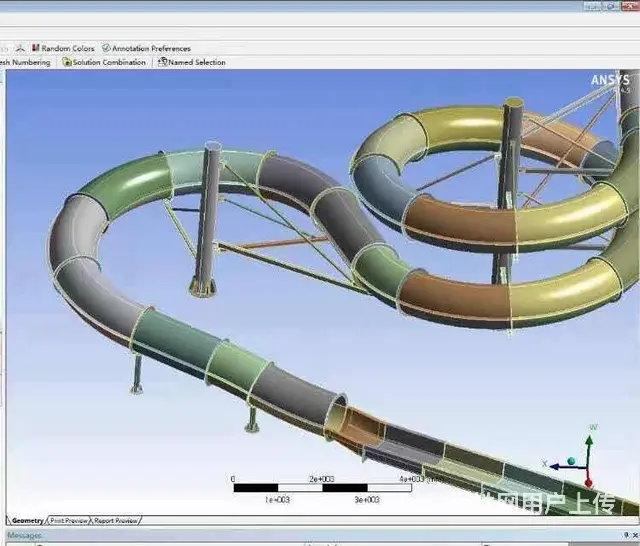Close the ANSYS window
The image size is (640, 546).
tap(630, 6)
